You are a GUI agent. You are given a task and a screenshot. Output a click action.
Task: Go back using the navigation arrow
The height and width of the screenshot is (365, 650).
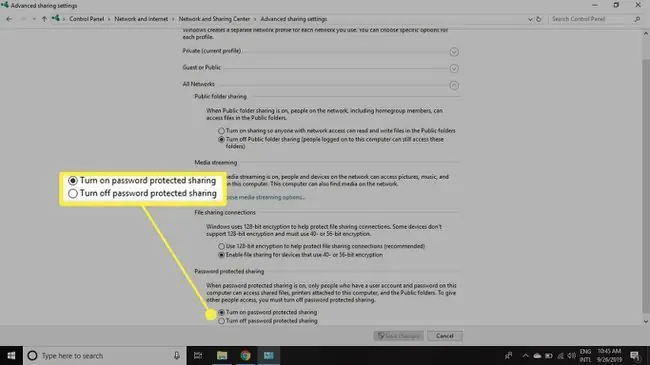(x=9, y=19)
